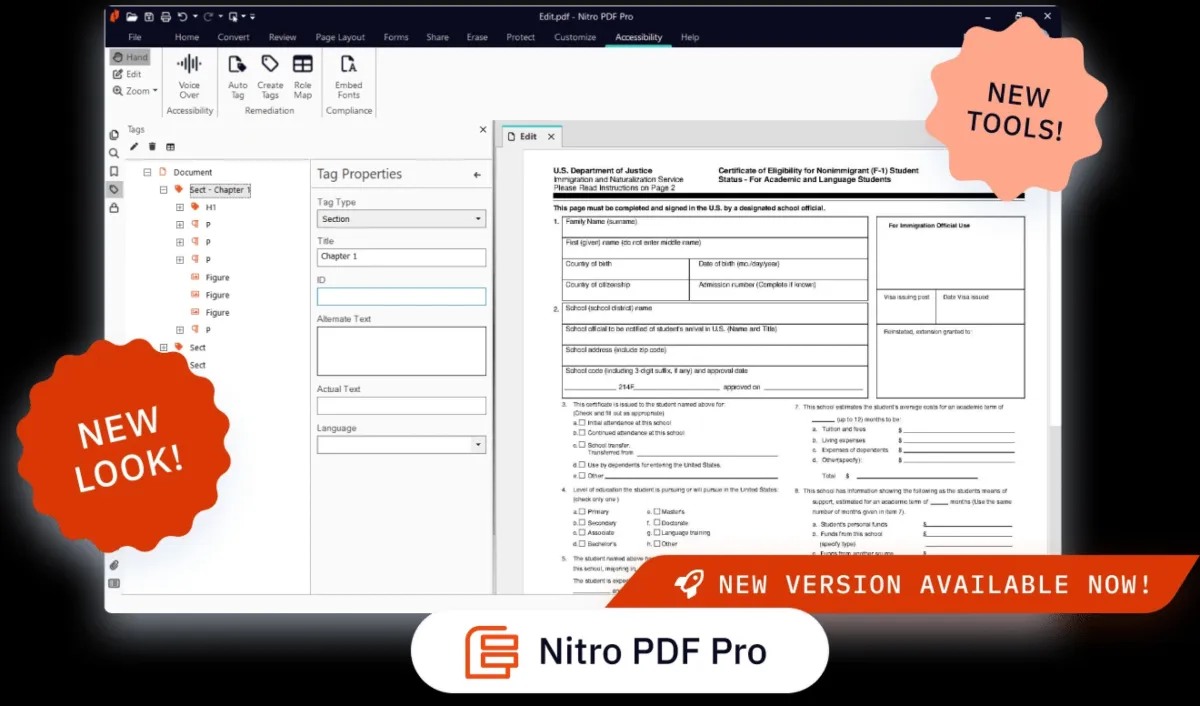
Task: Delete selected tag using trash icon
Action: pos(154,145)
